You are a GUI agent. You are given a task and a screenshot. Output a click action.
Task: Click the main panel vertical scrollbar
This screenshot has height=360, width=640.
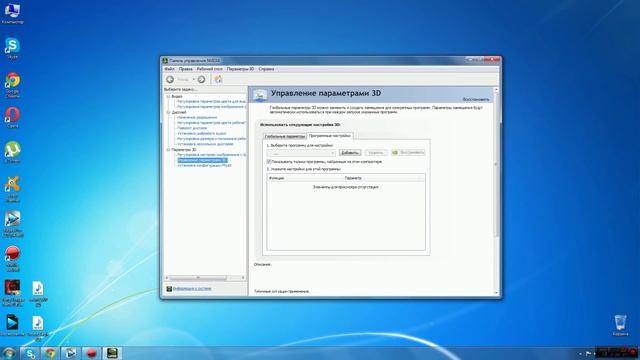click(496, 163)
